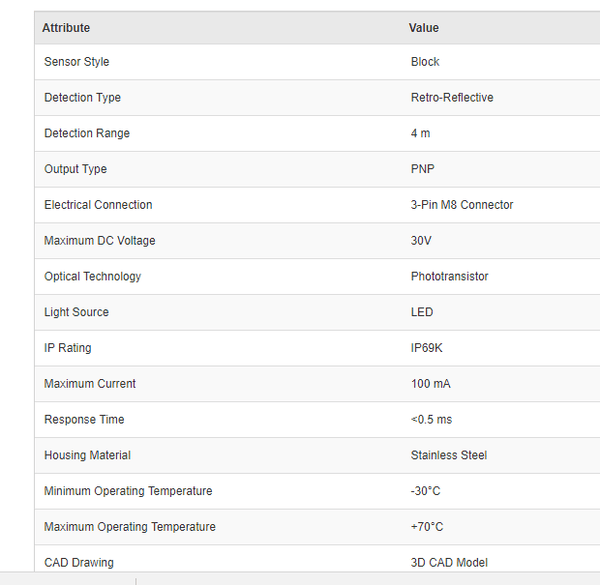The image size is (600, 585).
Task: Click the Block sensor style value
Action: pos(425,62)
